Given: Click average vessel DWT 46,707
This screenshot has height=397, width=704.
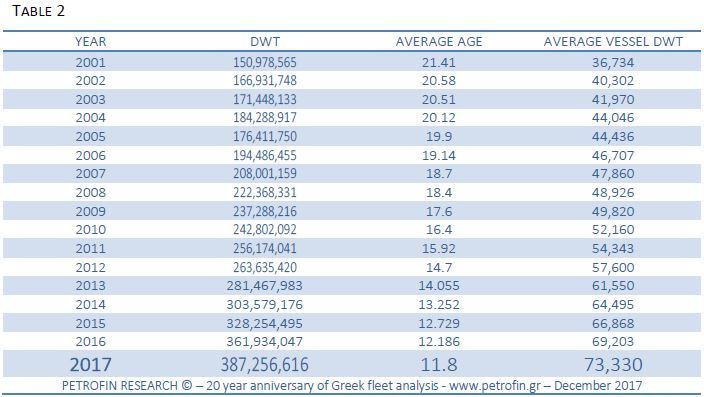Looking at the screenshot, I should [613, 155].
